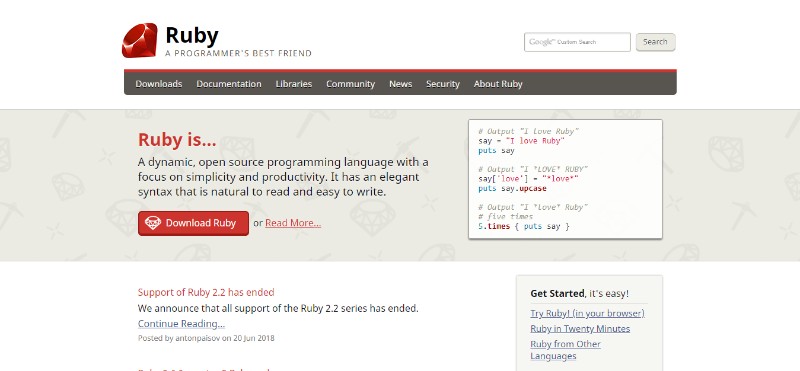
Task: Open About Ruby in the navigation bar
Action: pyautogui.click(x=498, y=84)
